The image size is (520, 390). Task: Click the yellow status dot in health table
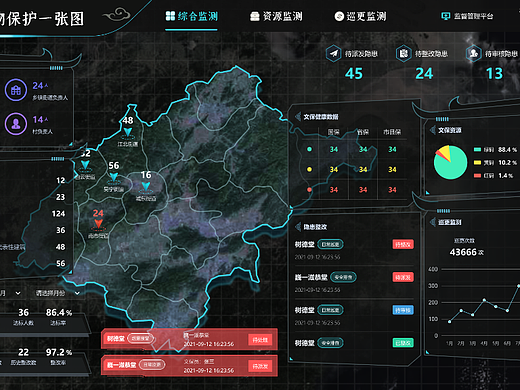click(x=309, y=169)
